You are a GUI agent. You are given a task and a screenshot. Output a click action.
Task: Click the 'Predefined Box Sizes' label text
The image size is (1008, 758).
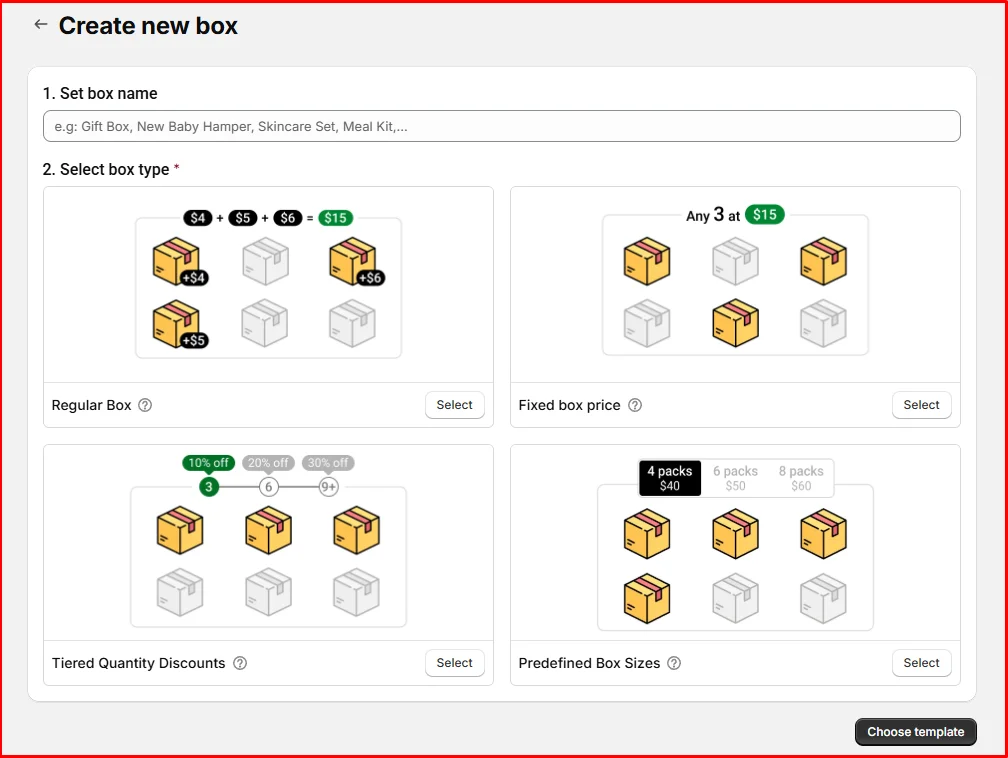point(589,663)
